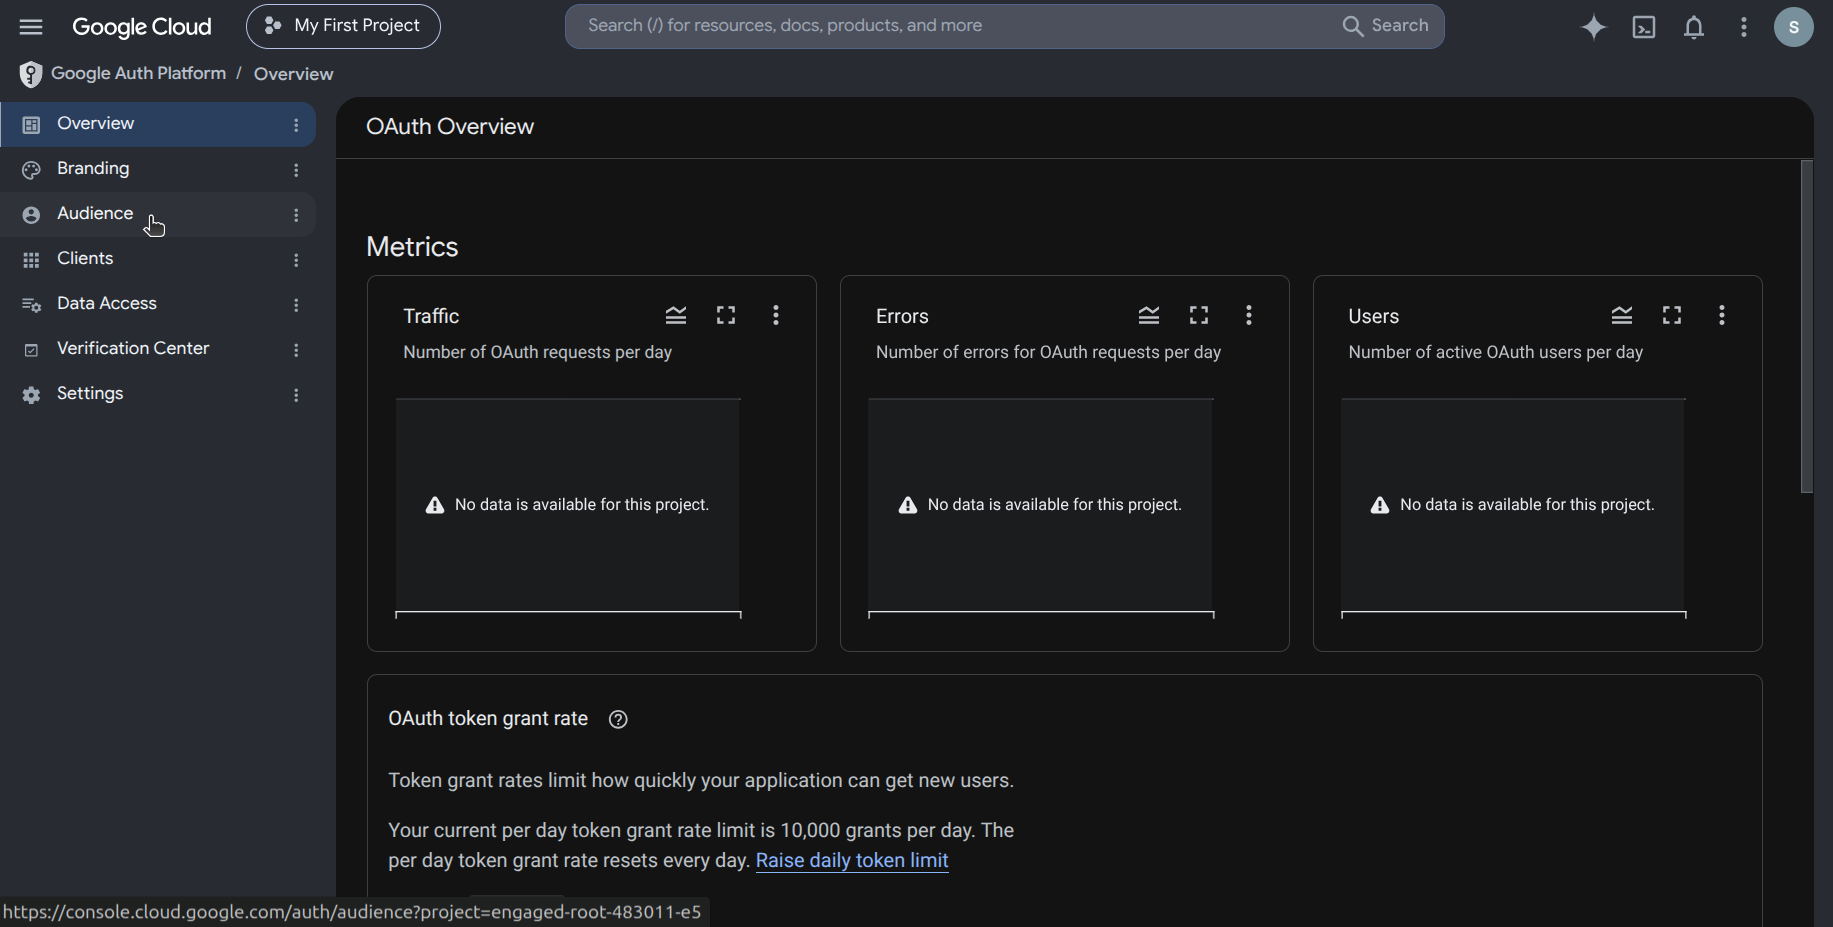Image resolution: width=1833 pixels, height=927 pixels.
Task: Click the Clients grid icon
Action: [x=31, y=260]
